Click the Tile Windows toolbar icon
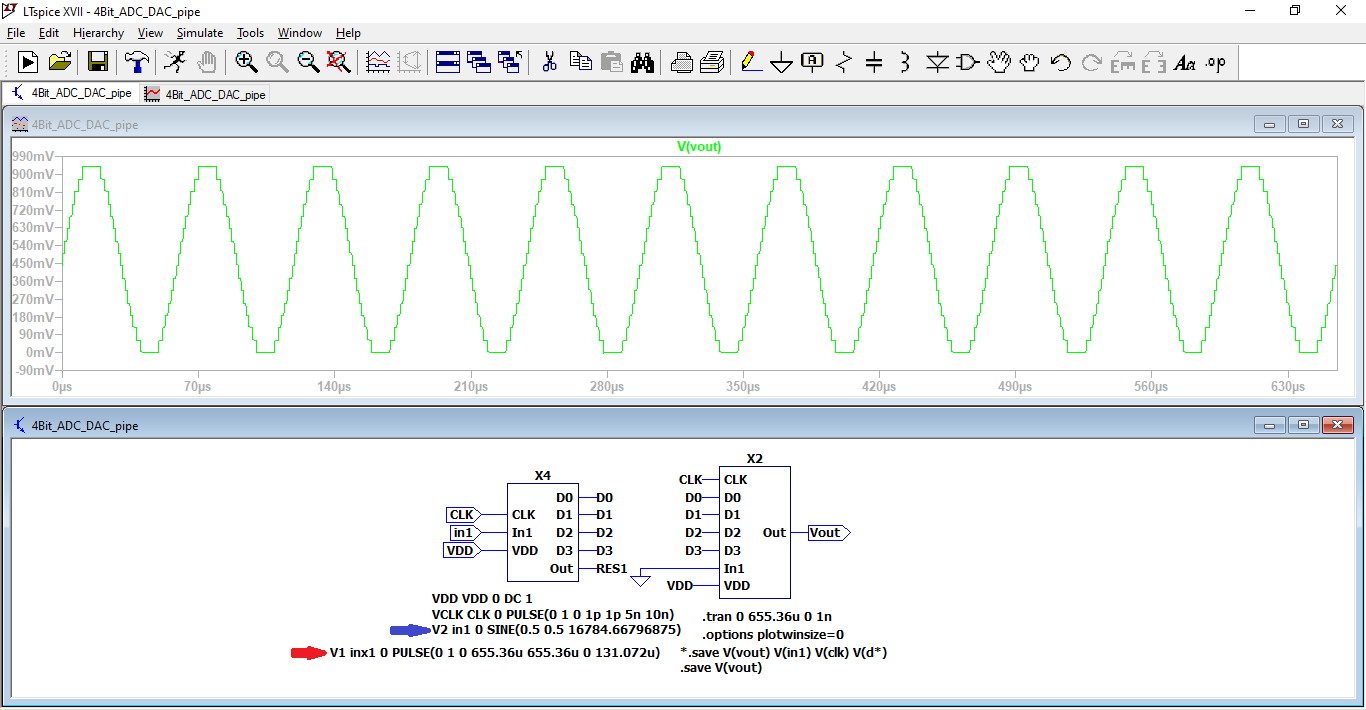 447,62
